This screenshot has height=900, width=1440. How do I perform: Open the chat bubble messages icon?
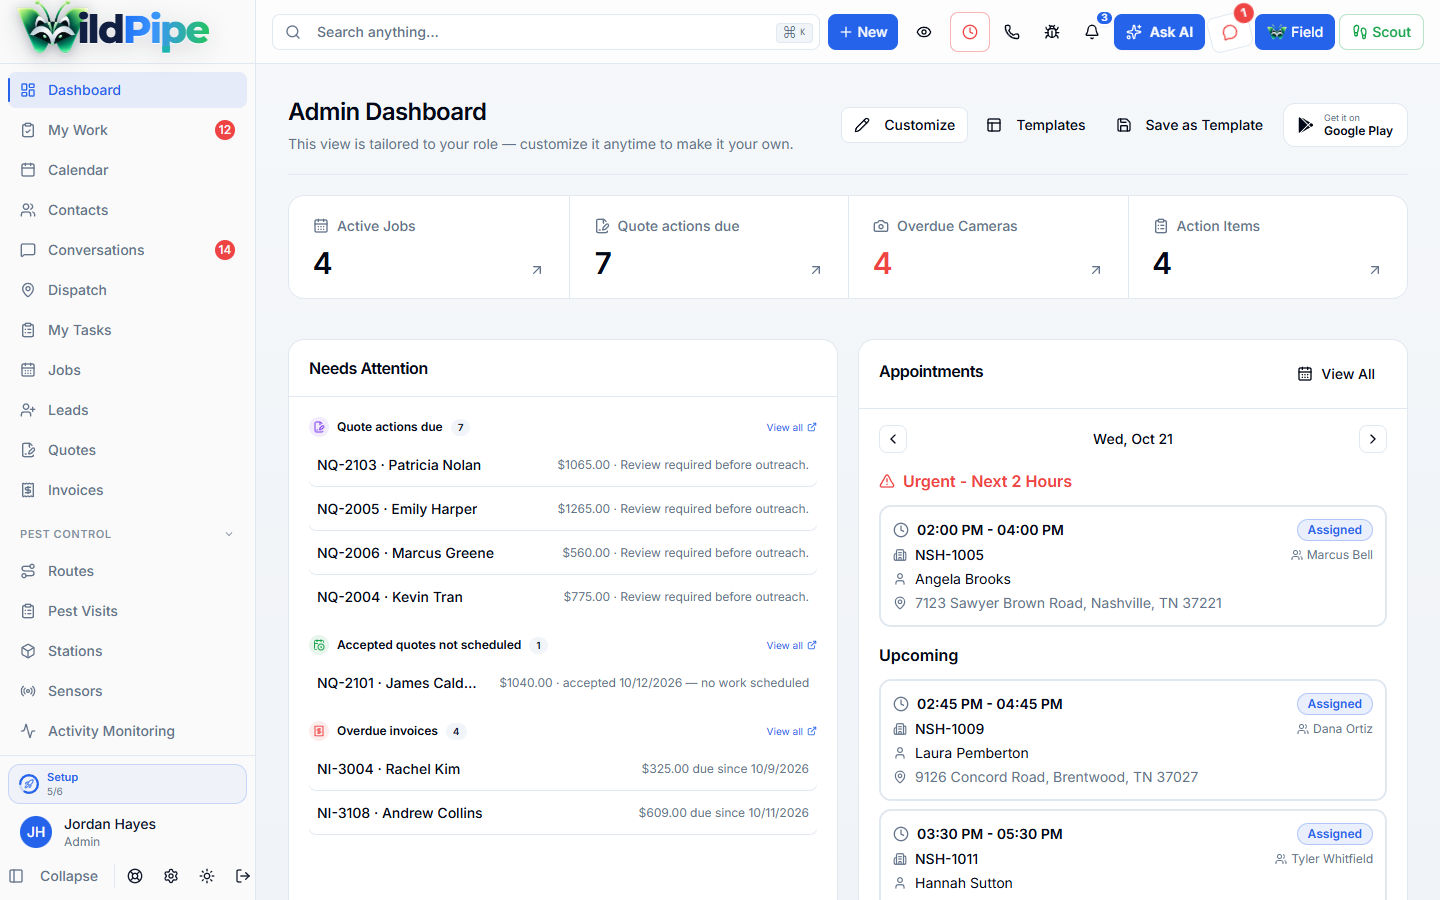[x=1230, y=32]
